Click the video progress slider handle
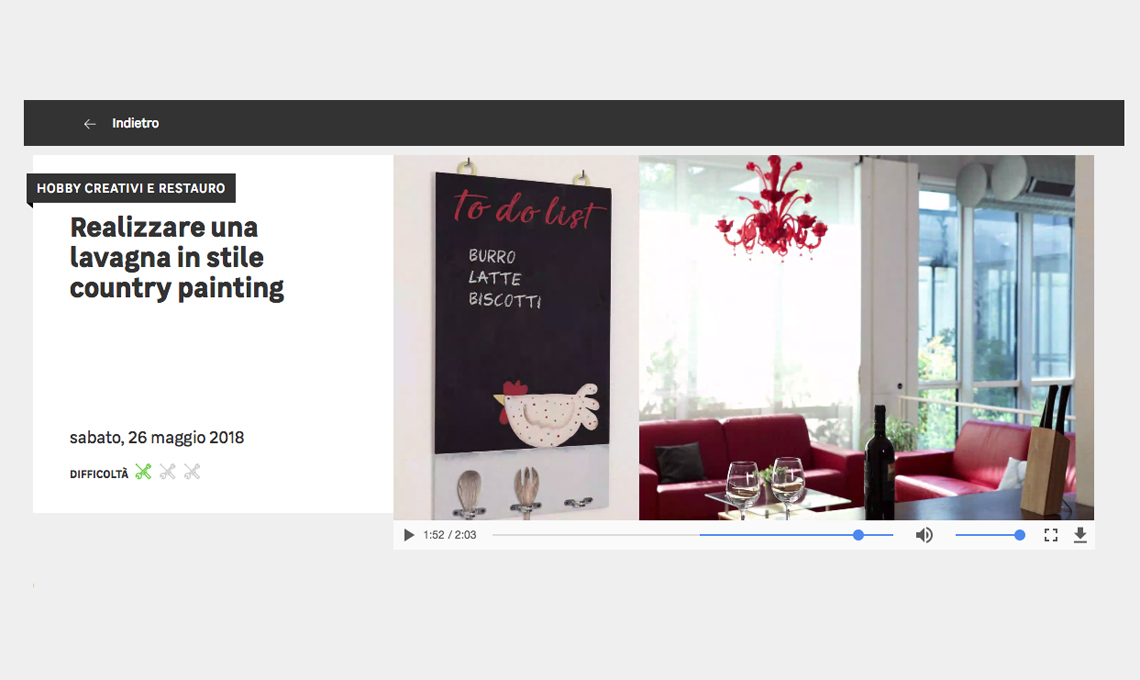 pyautogui.click(x=858, y=535)
